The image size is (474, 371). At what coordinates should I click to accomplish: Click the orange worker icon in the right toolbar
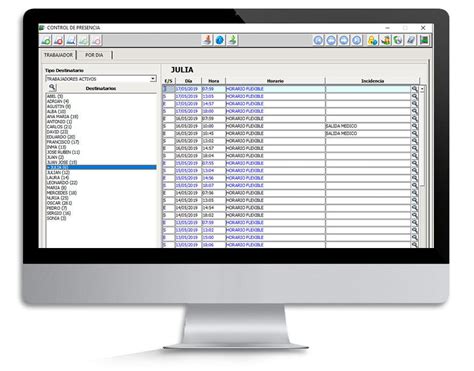pyautogui.click(x=385, y=40)
